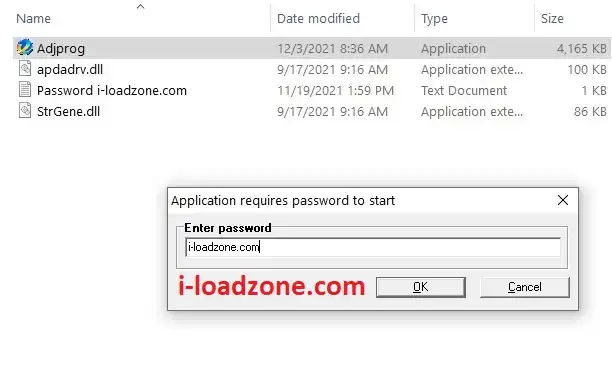Click the dialog title bar text
This screenshot has height=371, width=612.
pyautogui.click(x=283, y=201)
